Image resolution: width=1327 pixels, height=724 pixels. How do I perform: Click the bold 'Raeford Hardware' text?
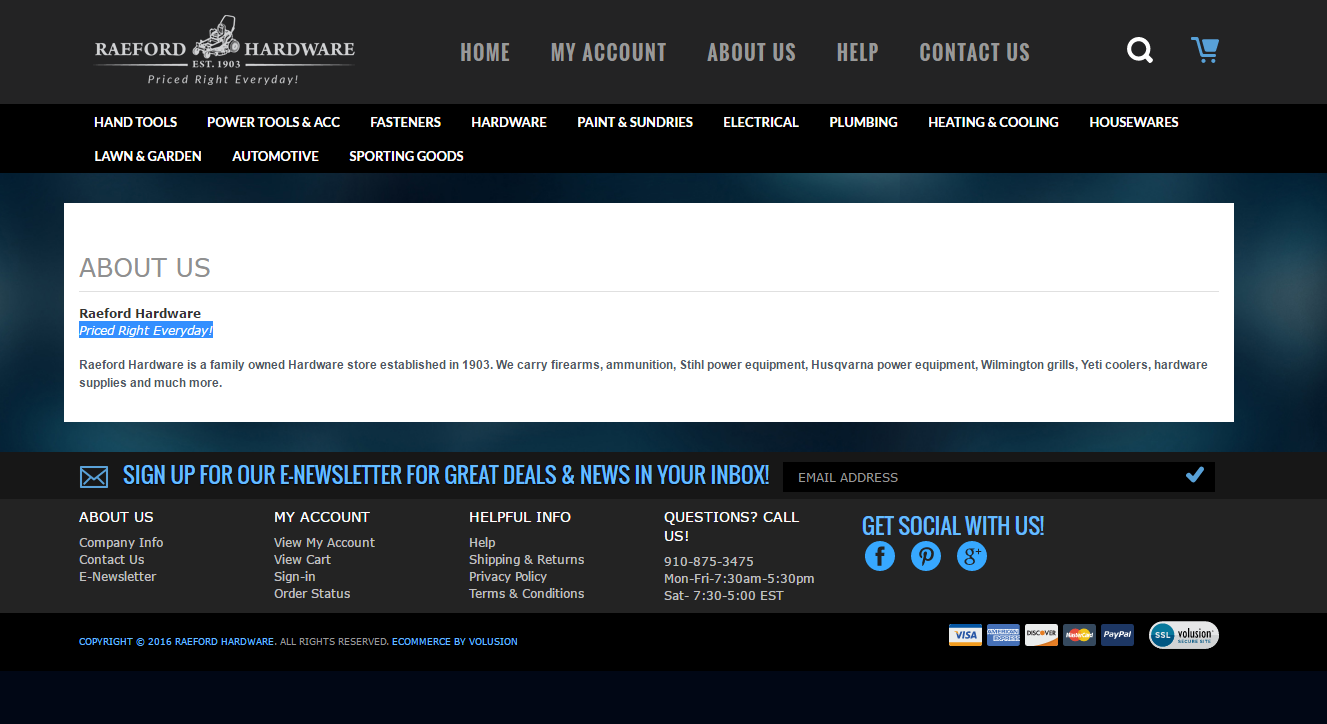pyautogui.click(x=140, y=314)
